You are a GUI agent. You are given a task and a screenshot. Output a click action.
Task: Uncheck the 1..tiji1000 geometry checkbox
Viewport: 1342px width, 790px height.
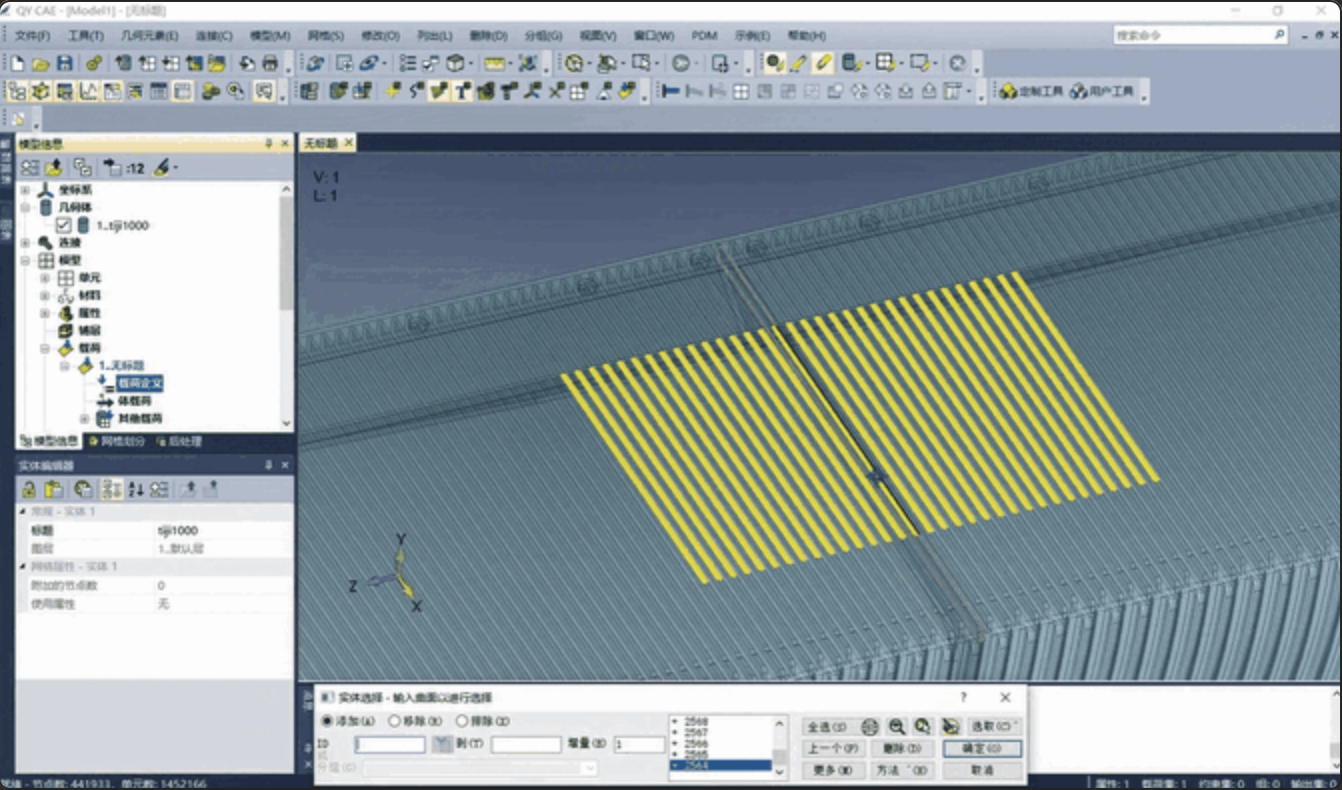click(x=64, y=225)
